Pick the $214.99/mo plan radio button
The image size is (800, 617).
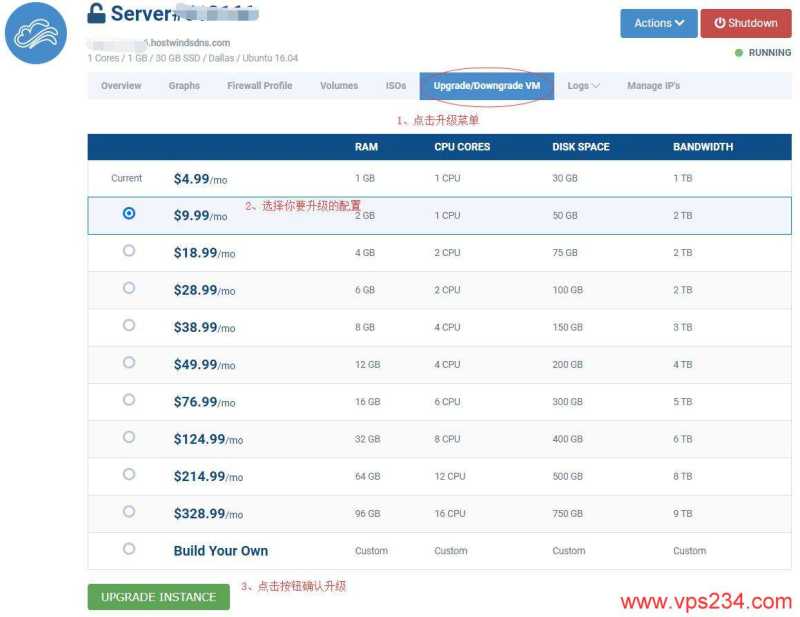point(129,474)
